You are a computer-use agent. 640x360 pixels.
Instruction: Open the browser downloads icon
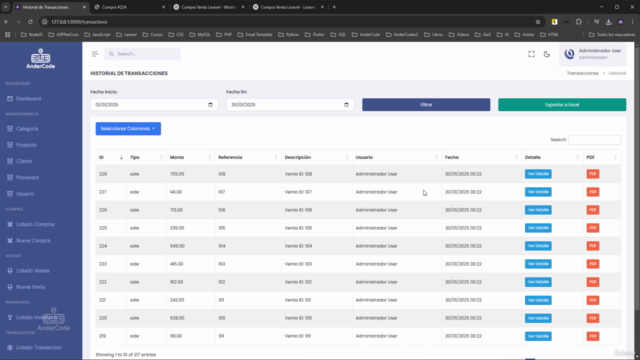pos(608,22)
